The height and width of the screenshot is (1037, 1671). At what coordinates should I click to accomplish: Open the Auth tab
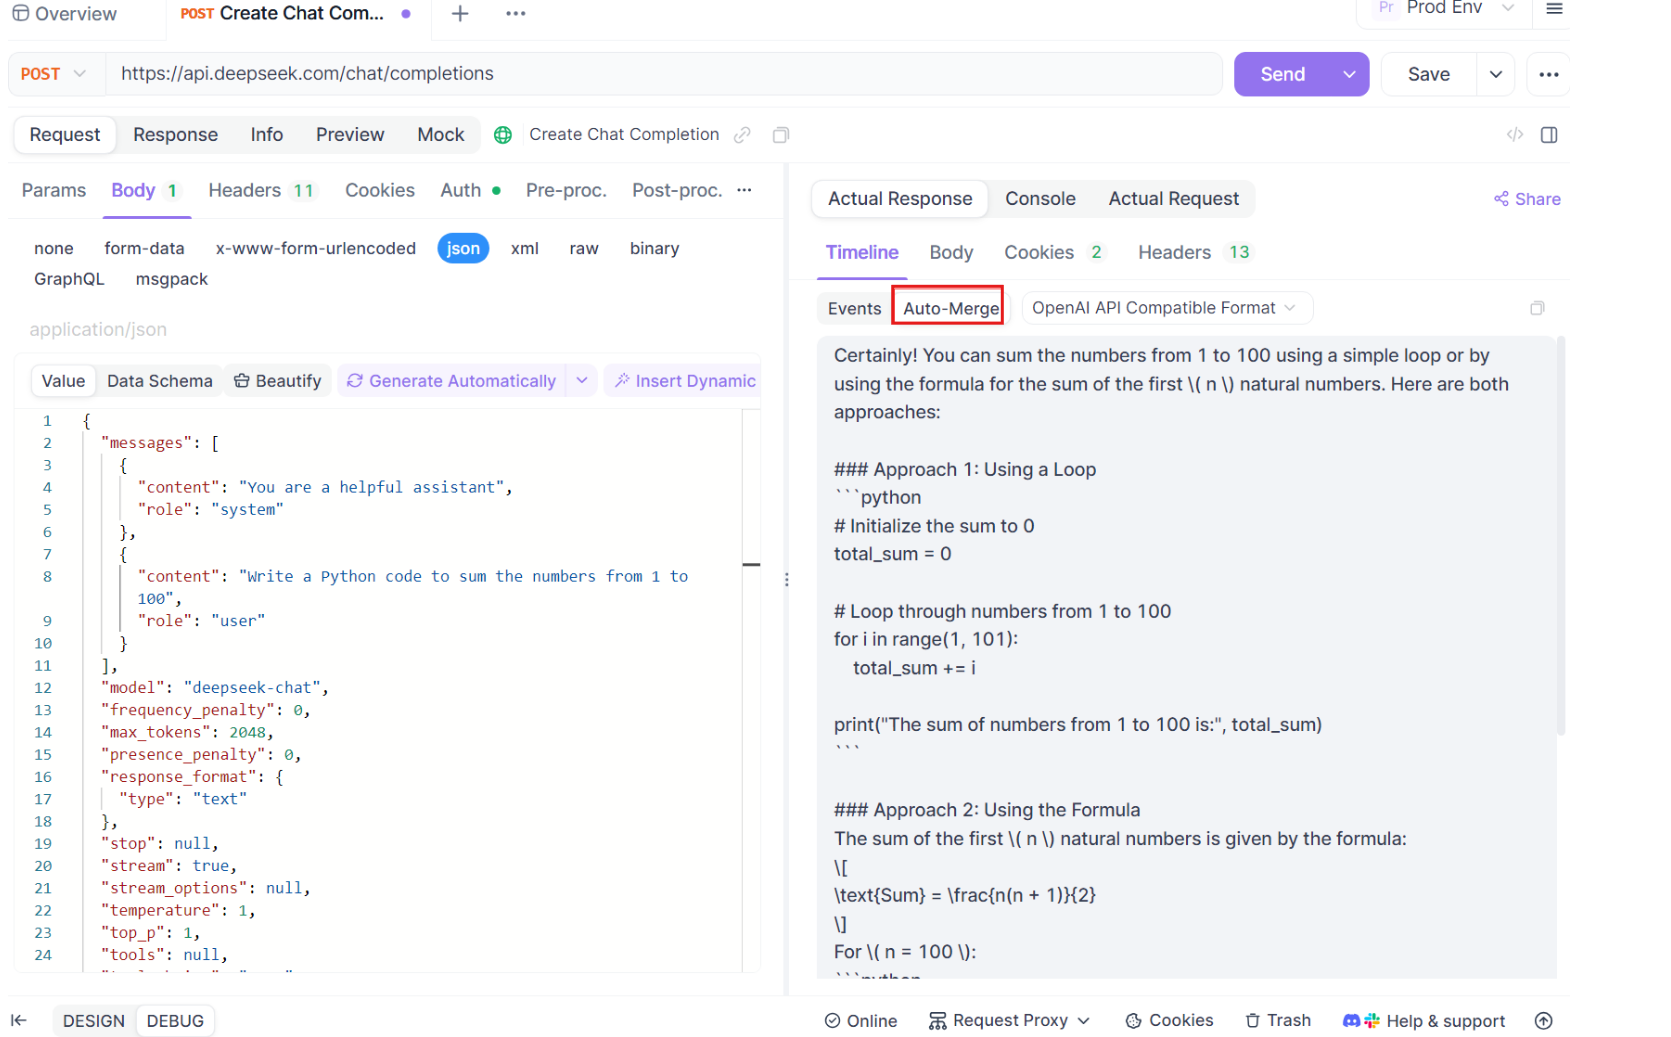(471, 190)
